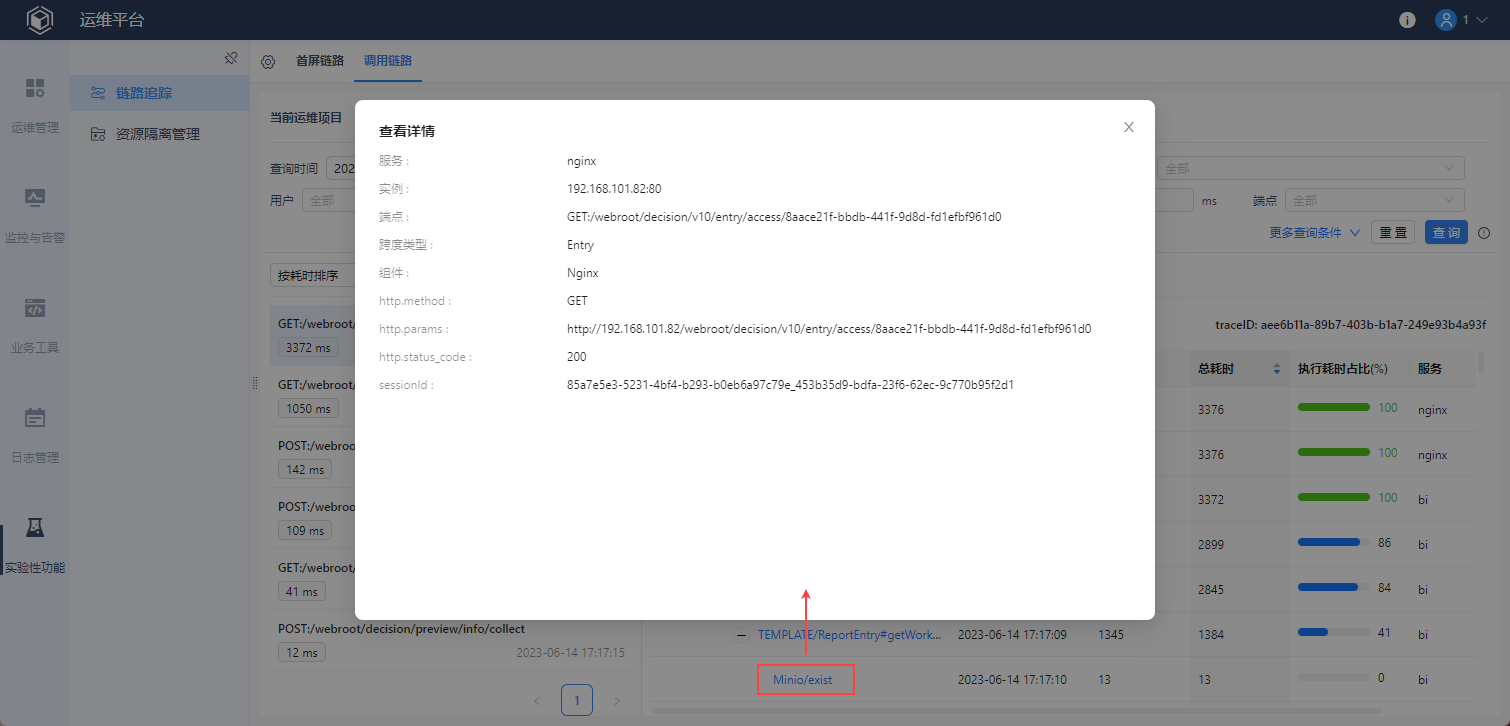The height and width of the screenshot is (726, 1510).
Task: Open 运维管理 in the left sidebar
Action: click(35, 104)
